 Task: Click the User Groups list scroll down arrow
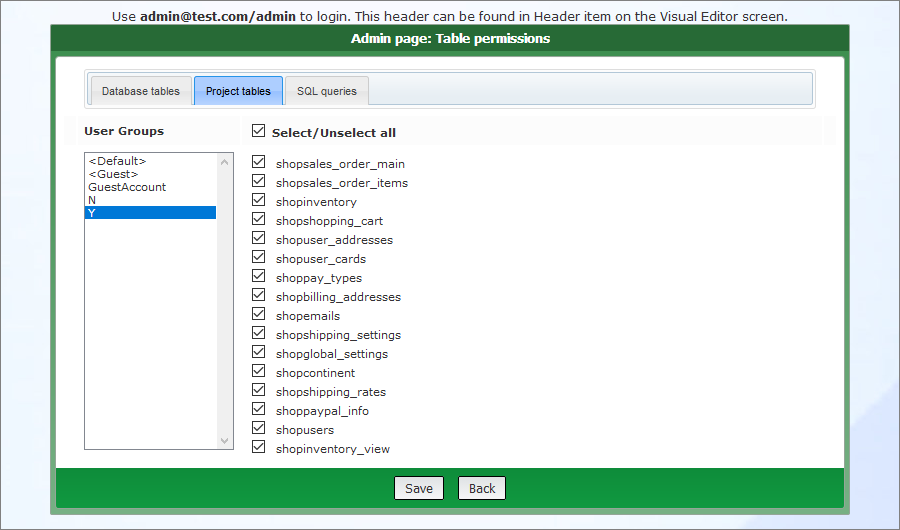coord(224,440)
